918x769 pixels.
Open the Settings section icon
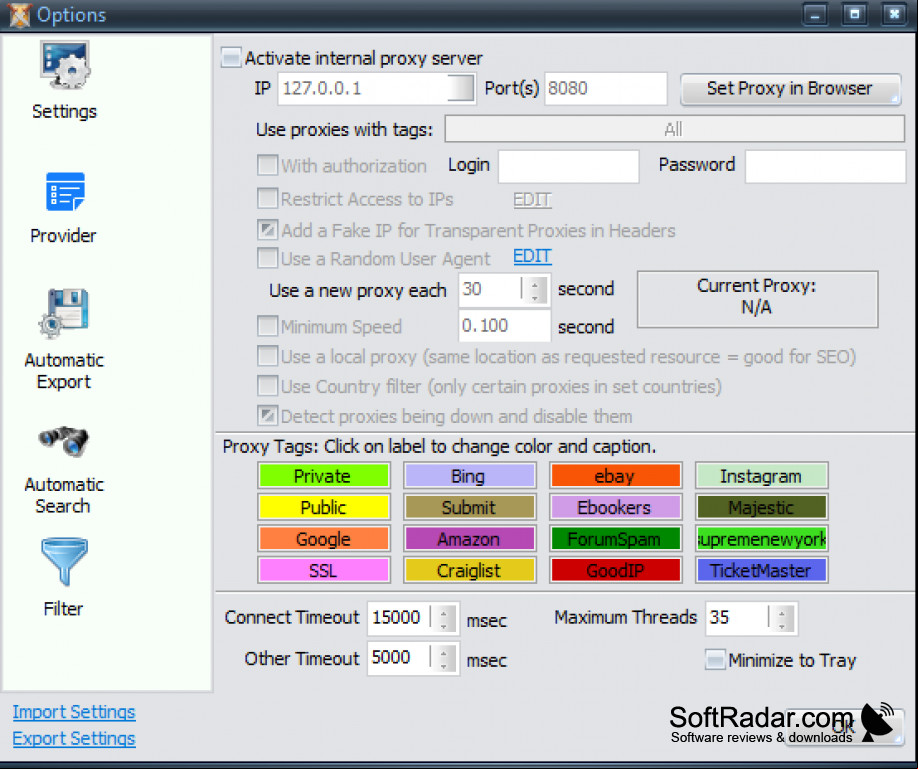coord(64,65)
